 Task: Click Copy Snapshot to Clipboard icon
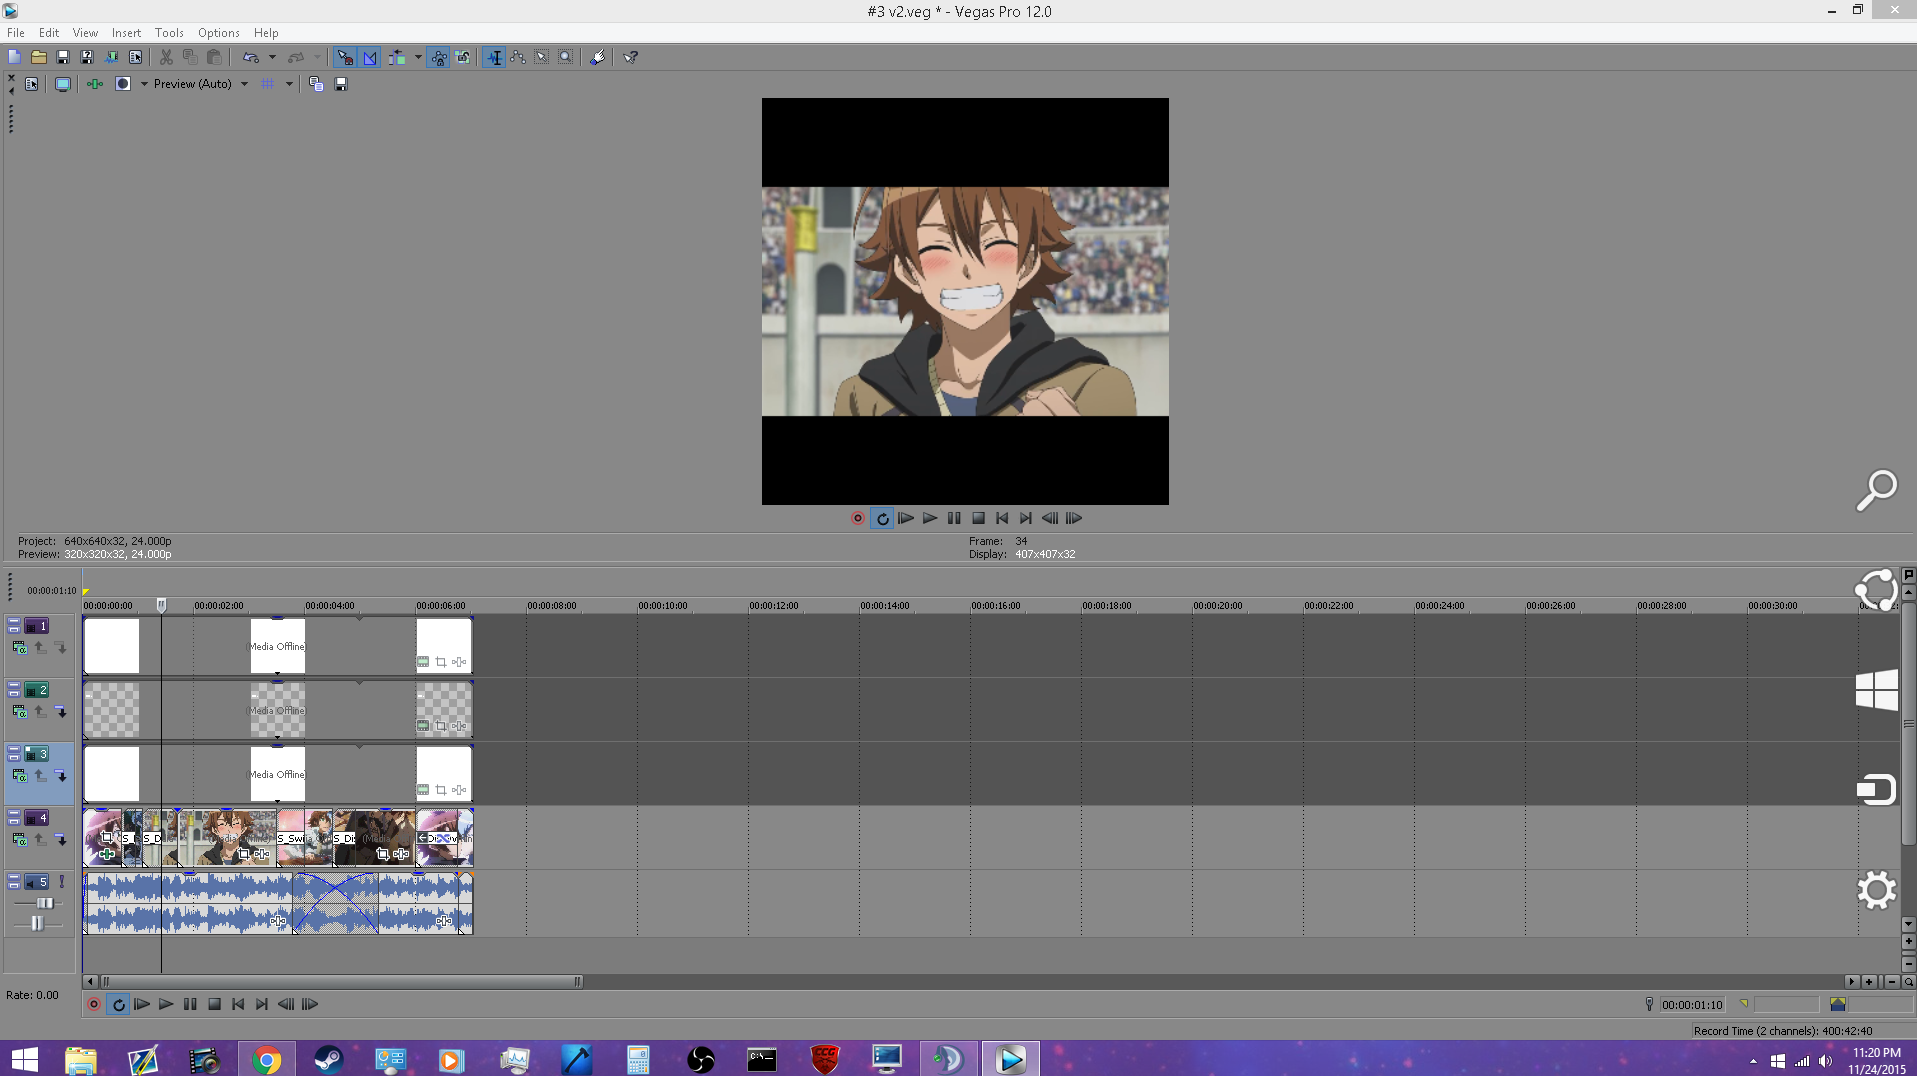(316, 84)
